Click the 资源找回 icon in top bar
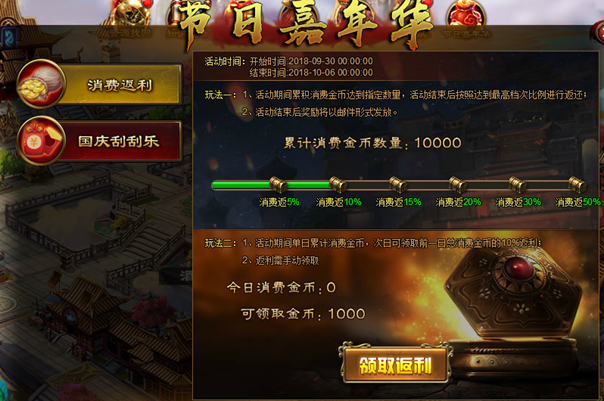Screen dimensions: 604x401 point(130,18)
